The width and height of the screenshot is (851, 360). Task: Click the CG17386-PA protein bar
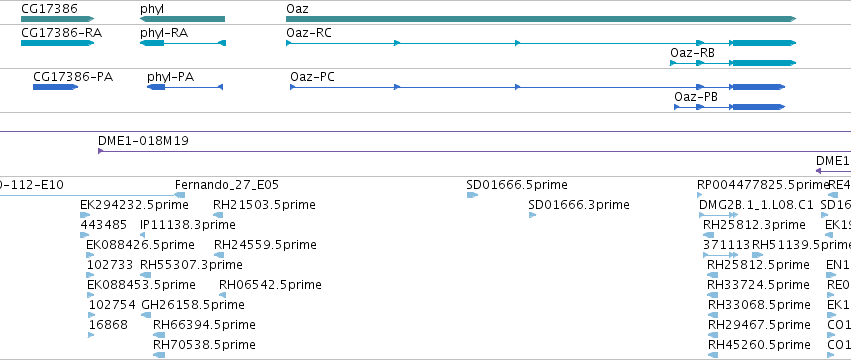[55, 87]
